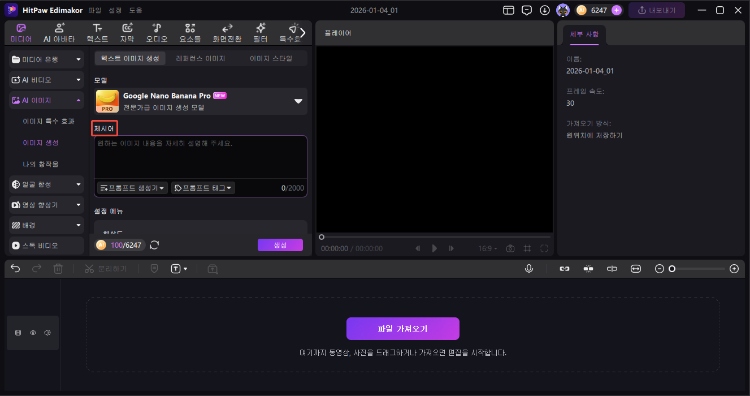Click the timeline zoom slider handle
750x396 pixels.
click(672, 269)
